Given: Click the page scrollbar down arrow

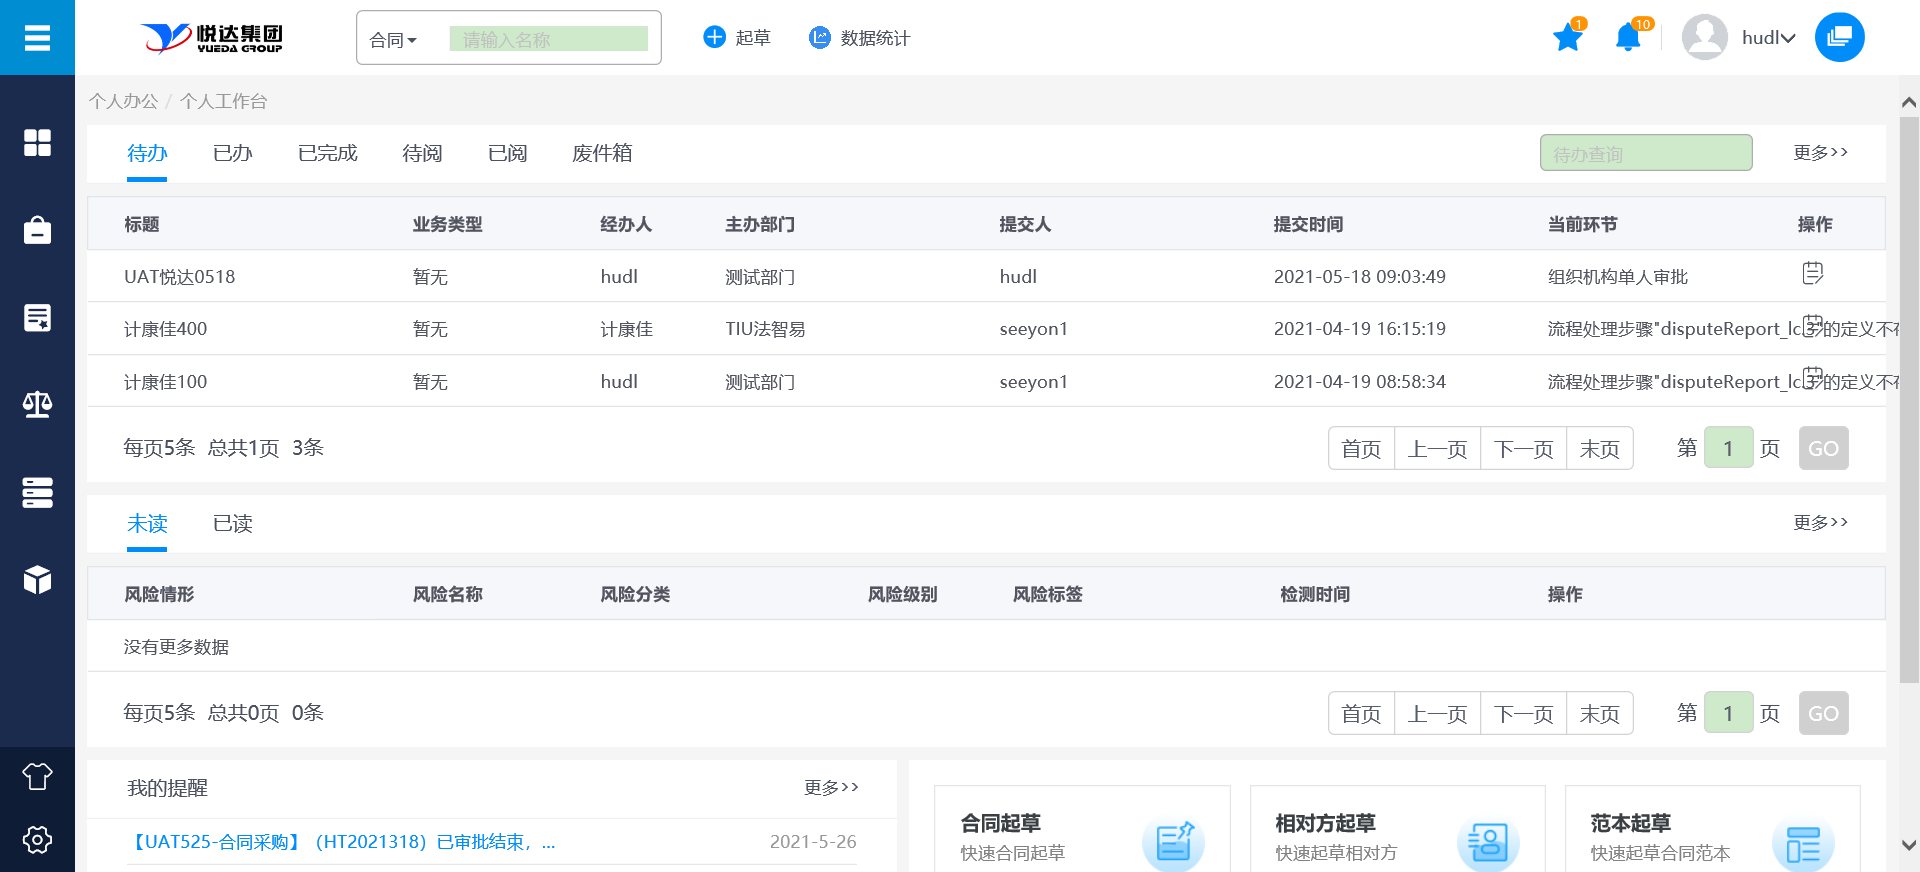Looking at the screenshot, I should pyautogui.click(x=1908, y=845).
